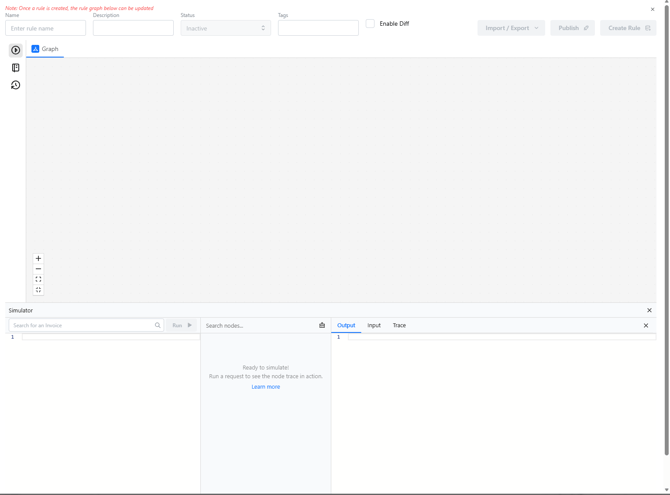Click the Publish button
This screenshot has height=495, width=670.
573,28
